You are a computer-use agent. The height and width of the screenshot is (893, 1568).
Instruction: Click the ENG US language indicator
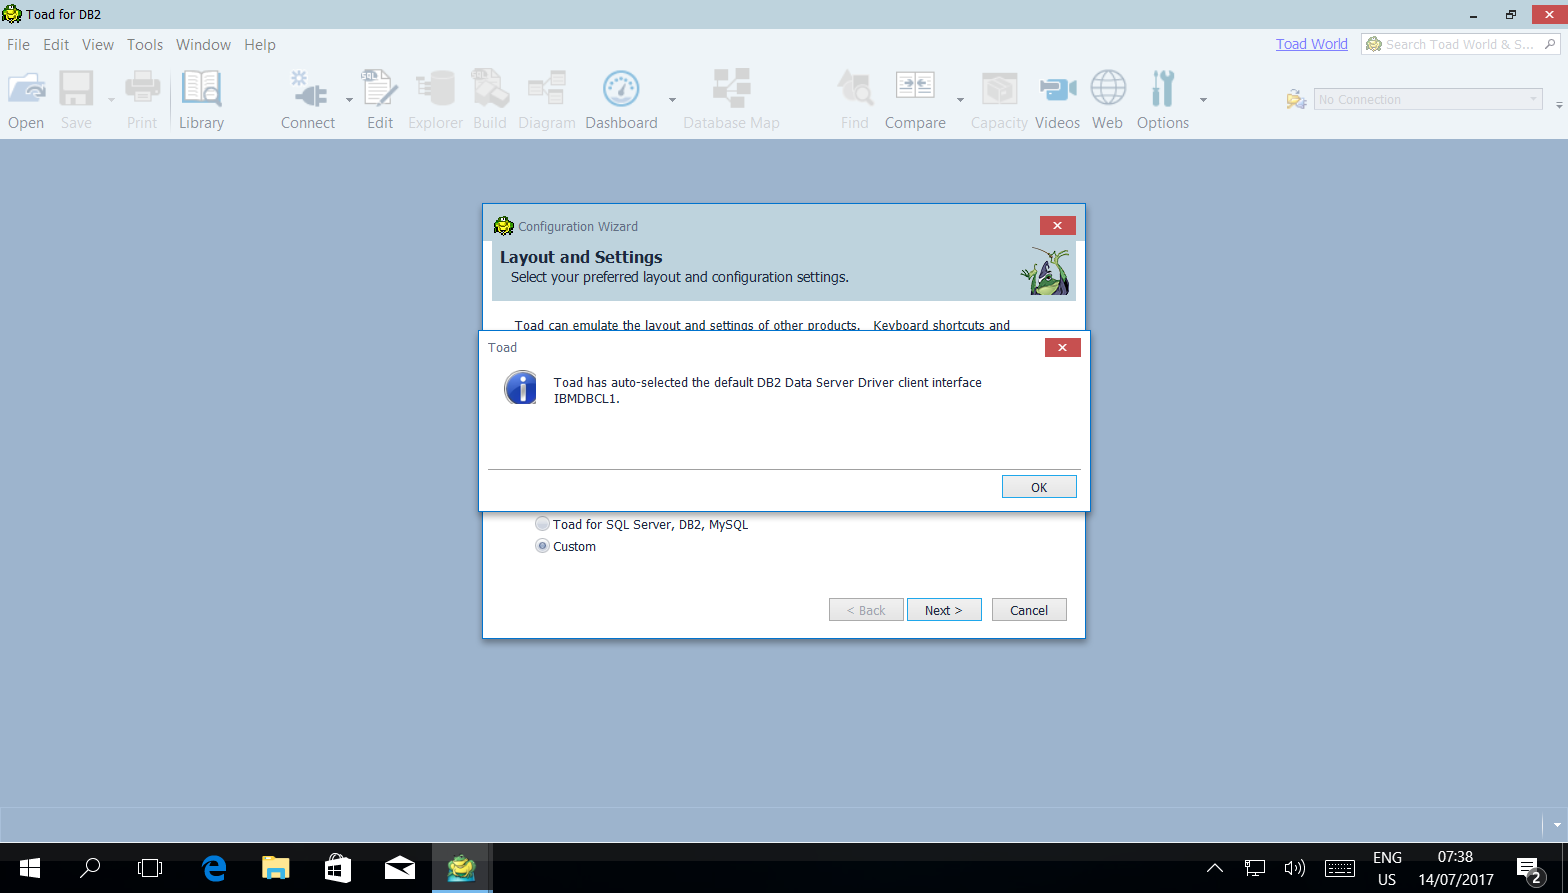[1387, 868]
